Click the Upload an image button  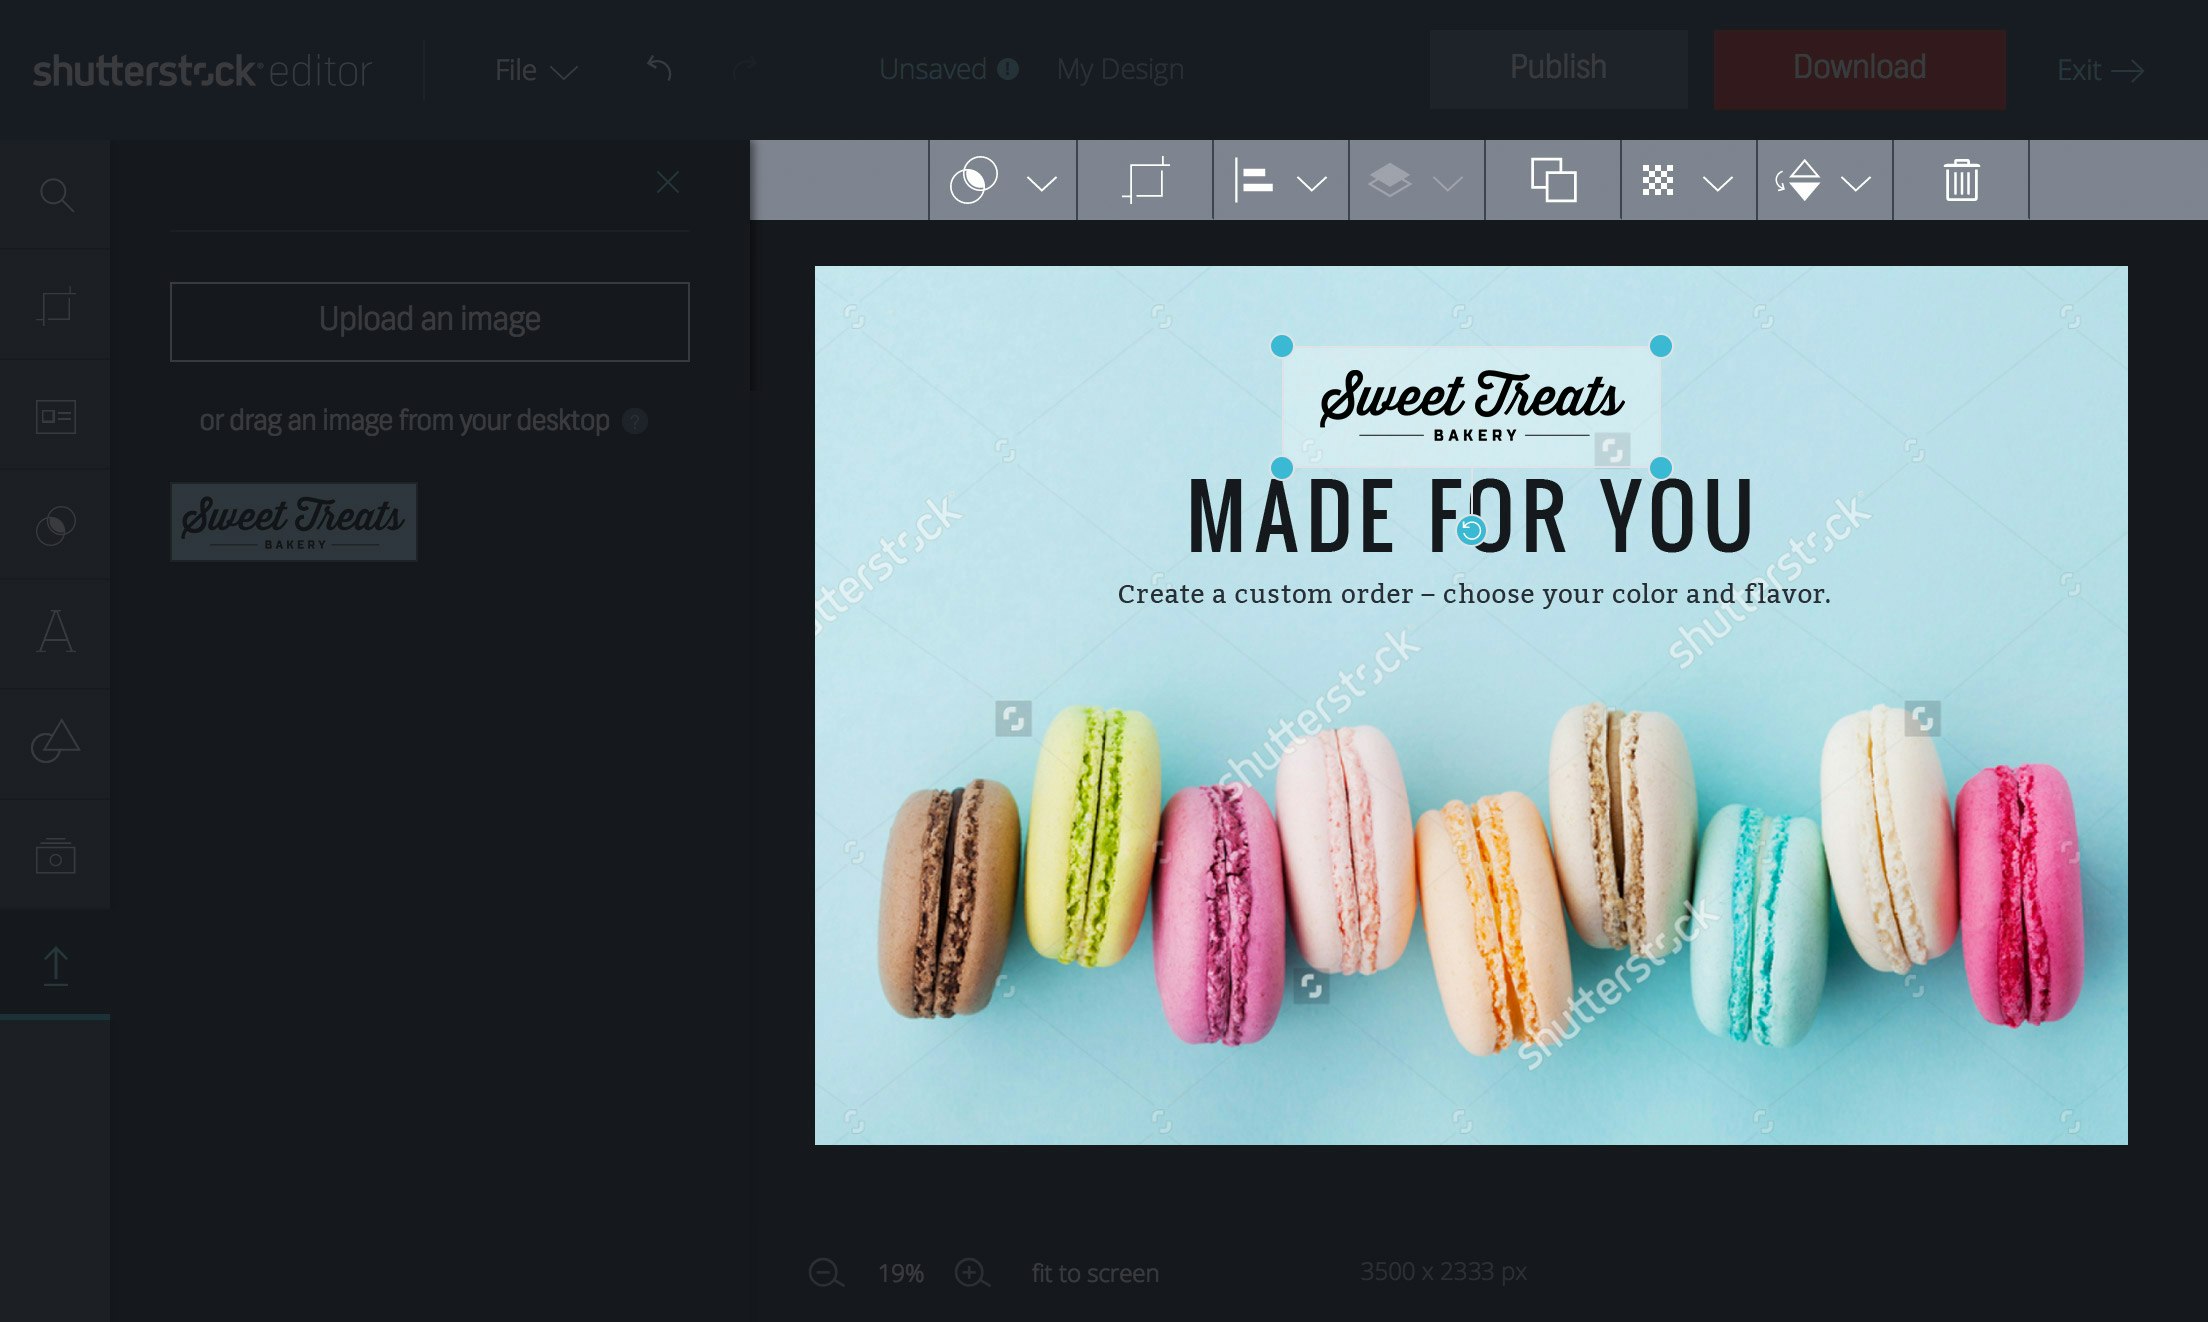point(430,321)
